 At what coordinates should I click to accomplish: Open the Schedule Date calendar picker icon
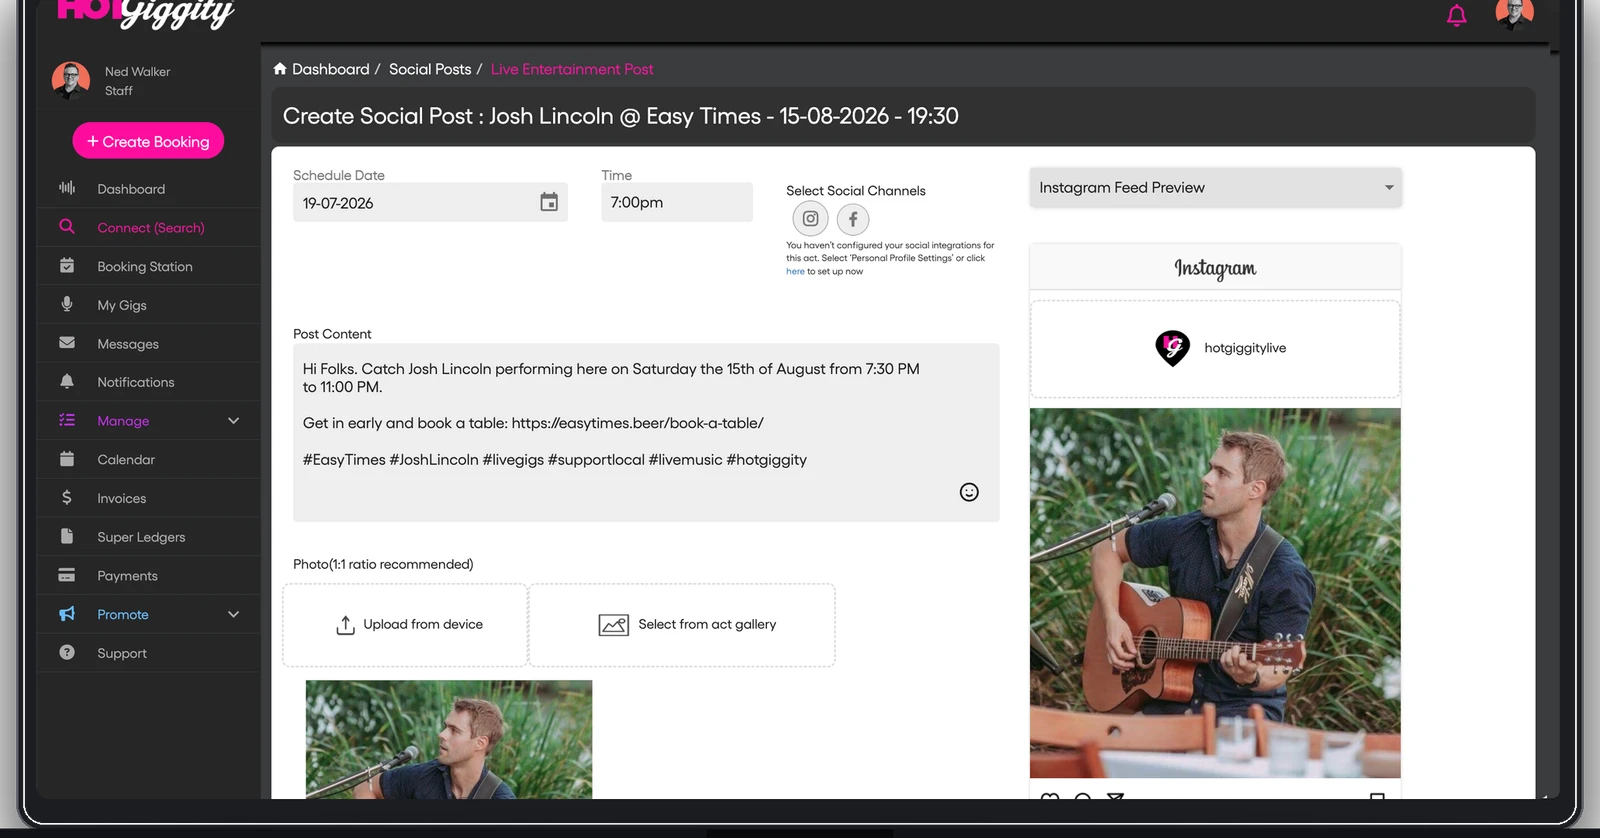pyautogui.click(x=549, y=202)
